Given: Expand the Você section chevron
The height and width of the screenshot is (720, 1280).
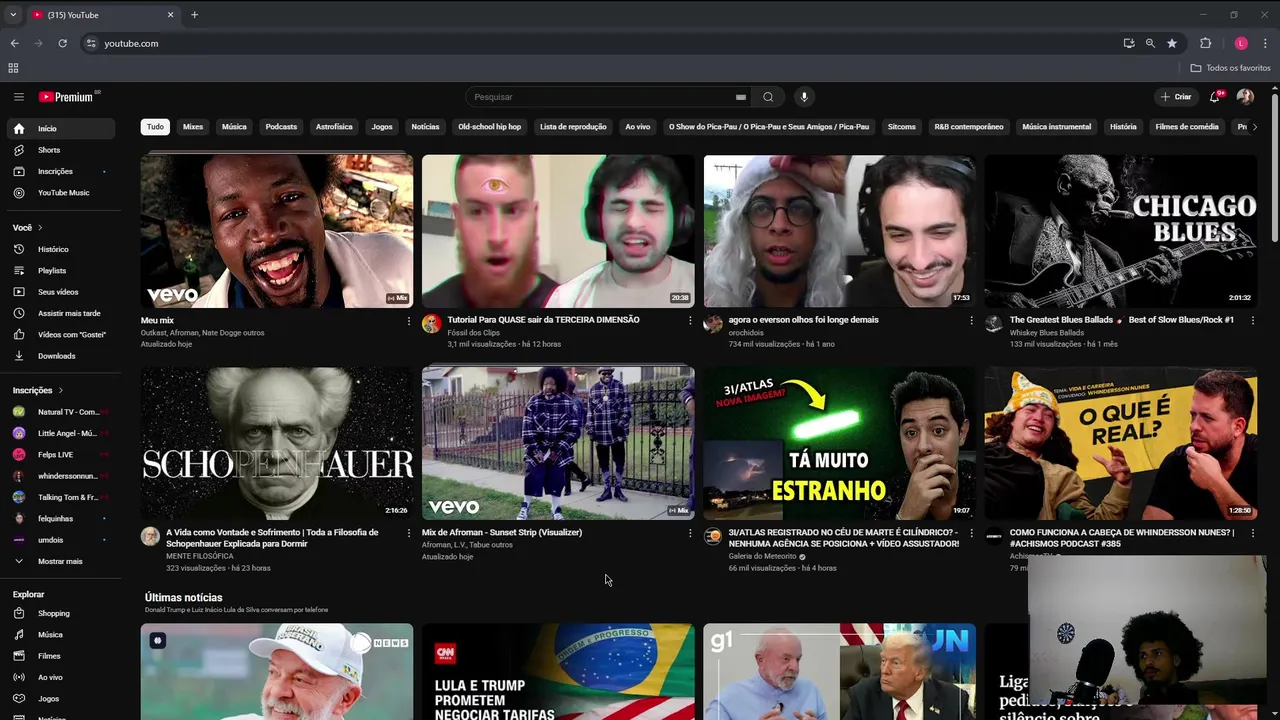Looking at the screenshot, I should pos(41,228).
